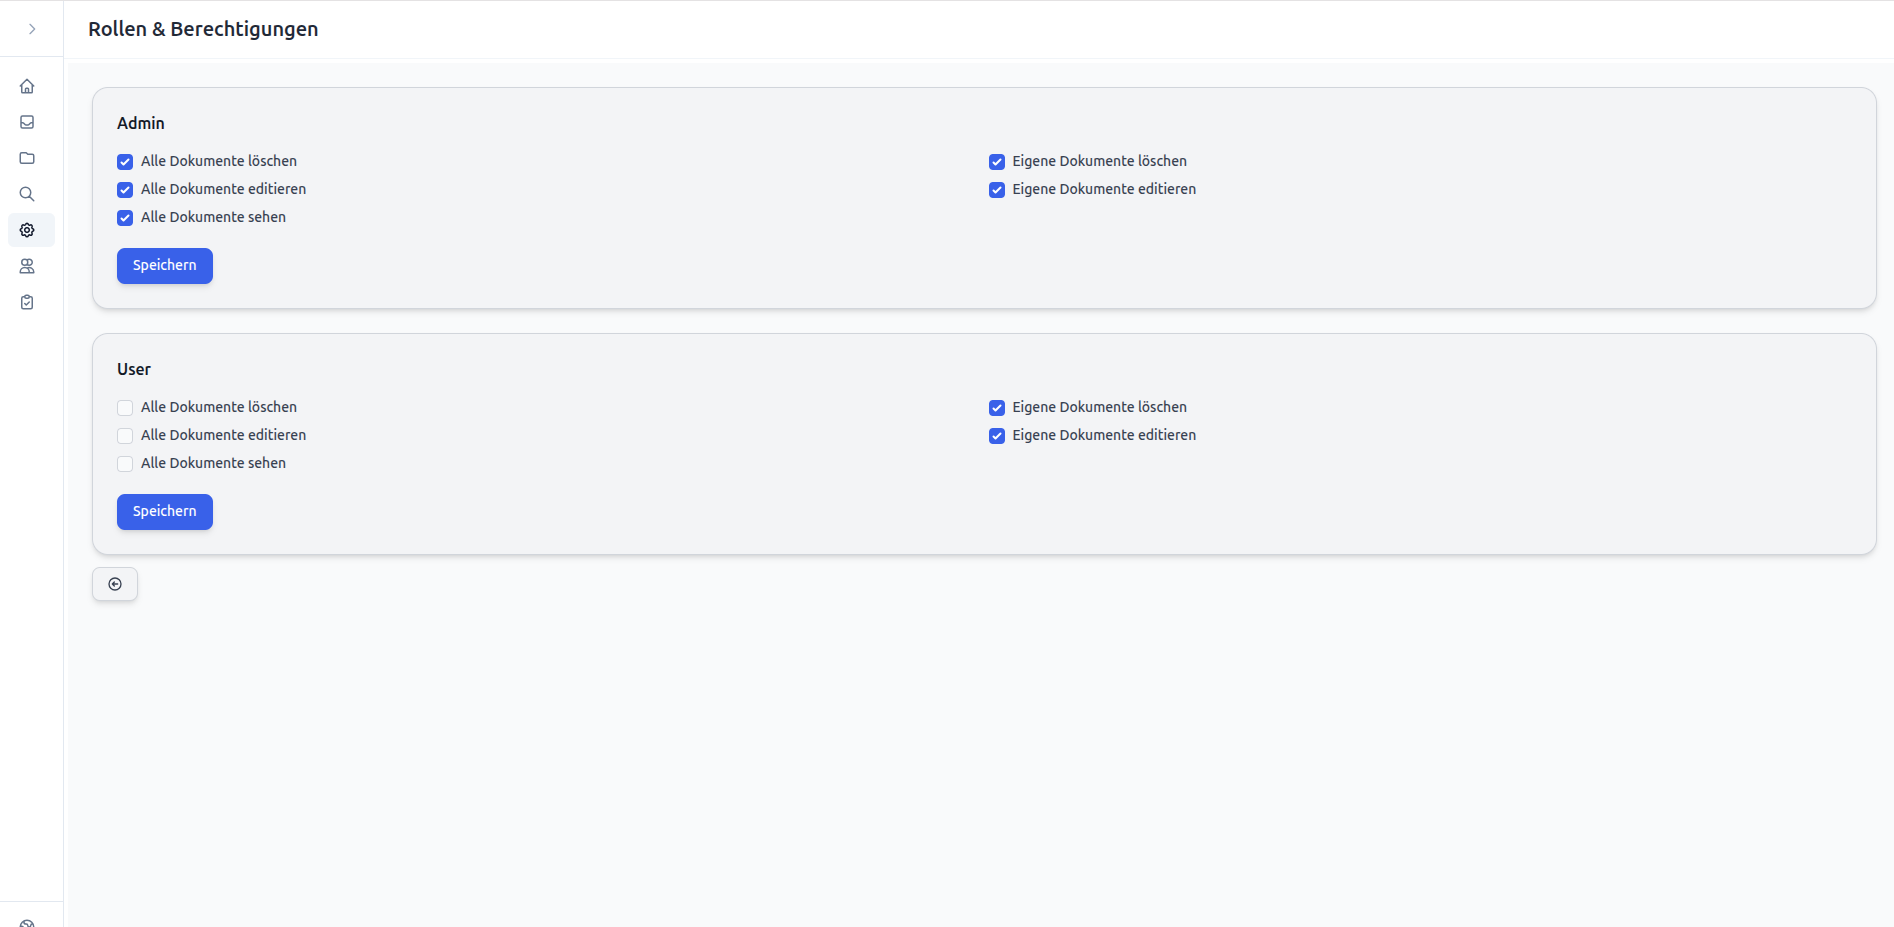Uncheck User 'Eigene Dokumente löschen' checkbox
The height and width of the screenshot is (927, 1894).
[997, 408]
